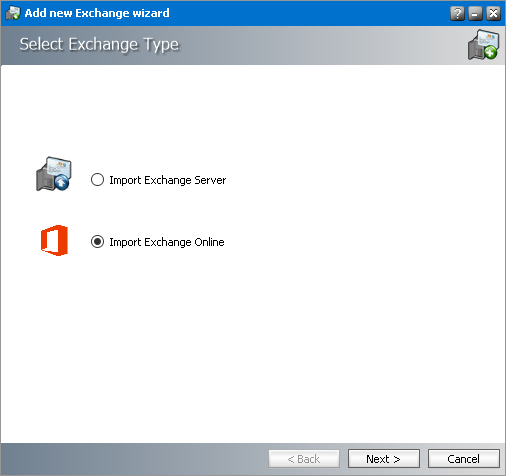This screenshot has width=506, height=476.
Task: Click the green plus badge on header icon
Action: pyautogui.click(x=490, y=52)
